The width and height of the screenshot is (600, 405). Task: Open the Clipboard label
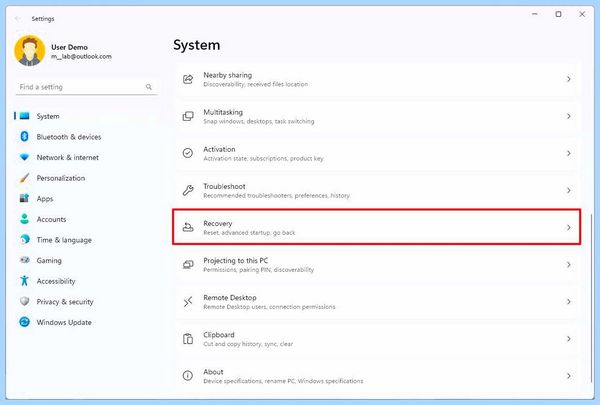tap(219, 335)
